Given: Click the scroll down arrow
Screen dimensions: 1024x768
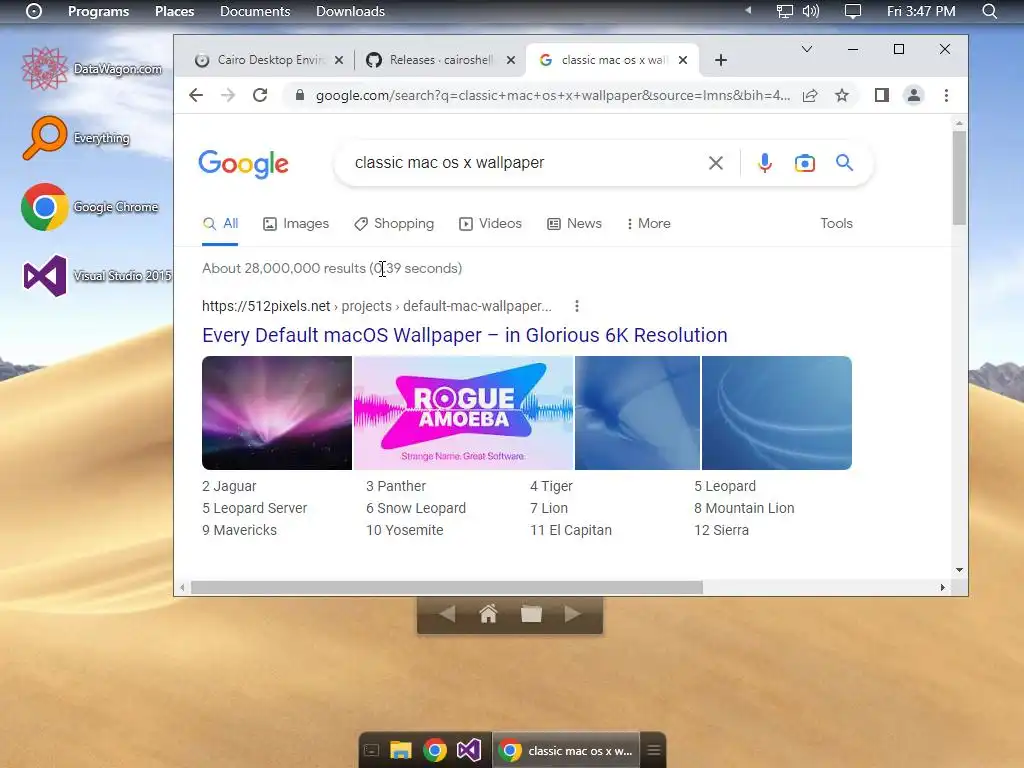Looking at the screenshot, I should [x=959, y=569].
